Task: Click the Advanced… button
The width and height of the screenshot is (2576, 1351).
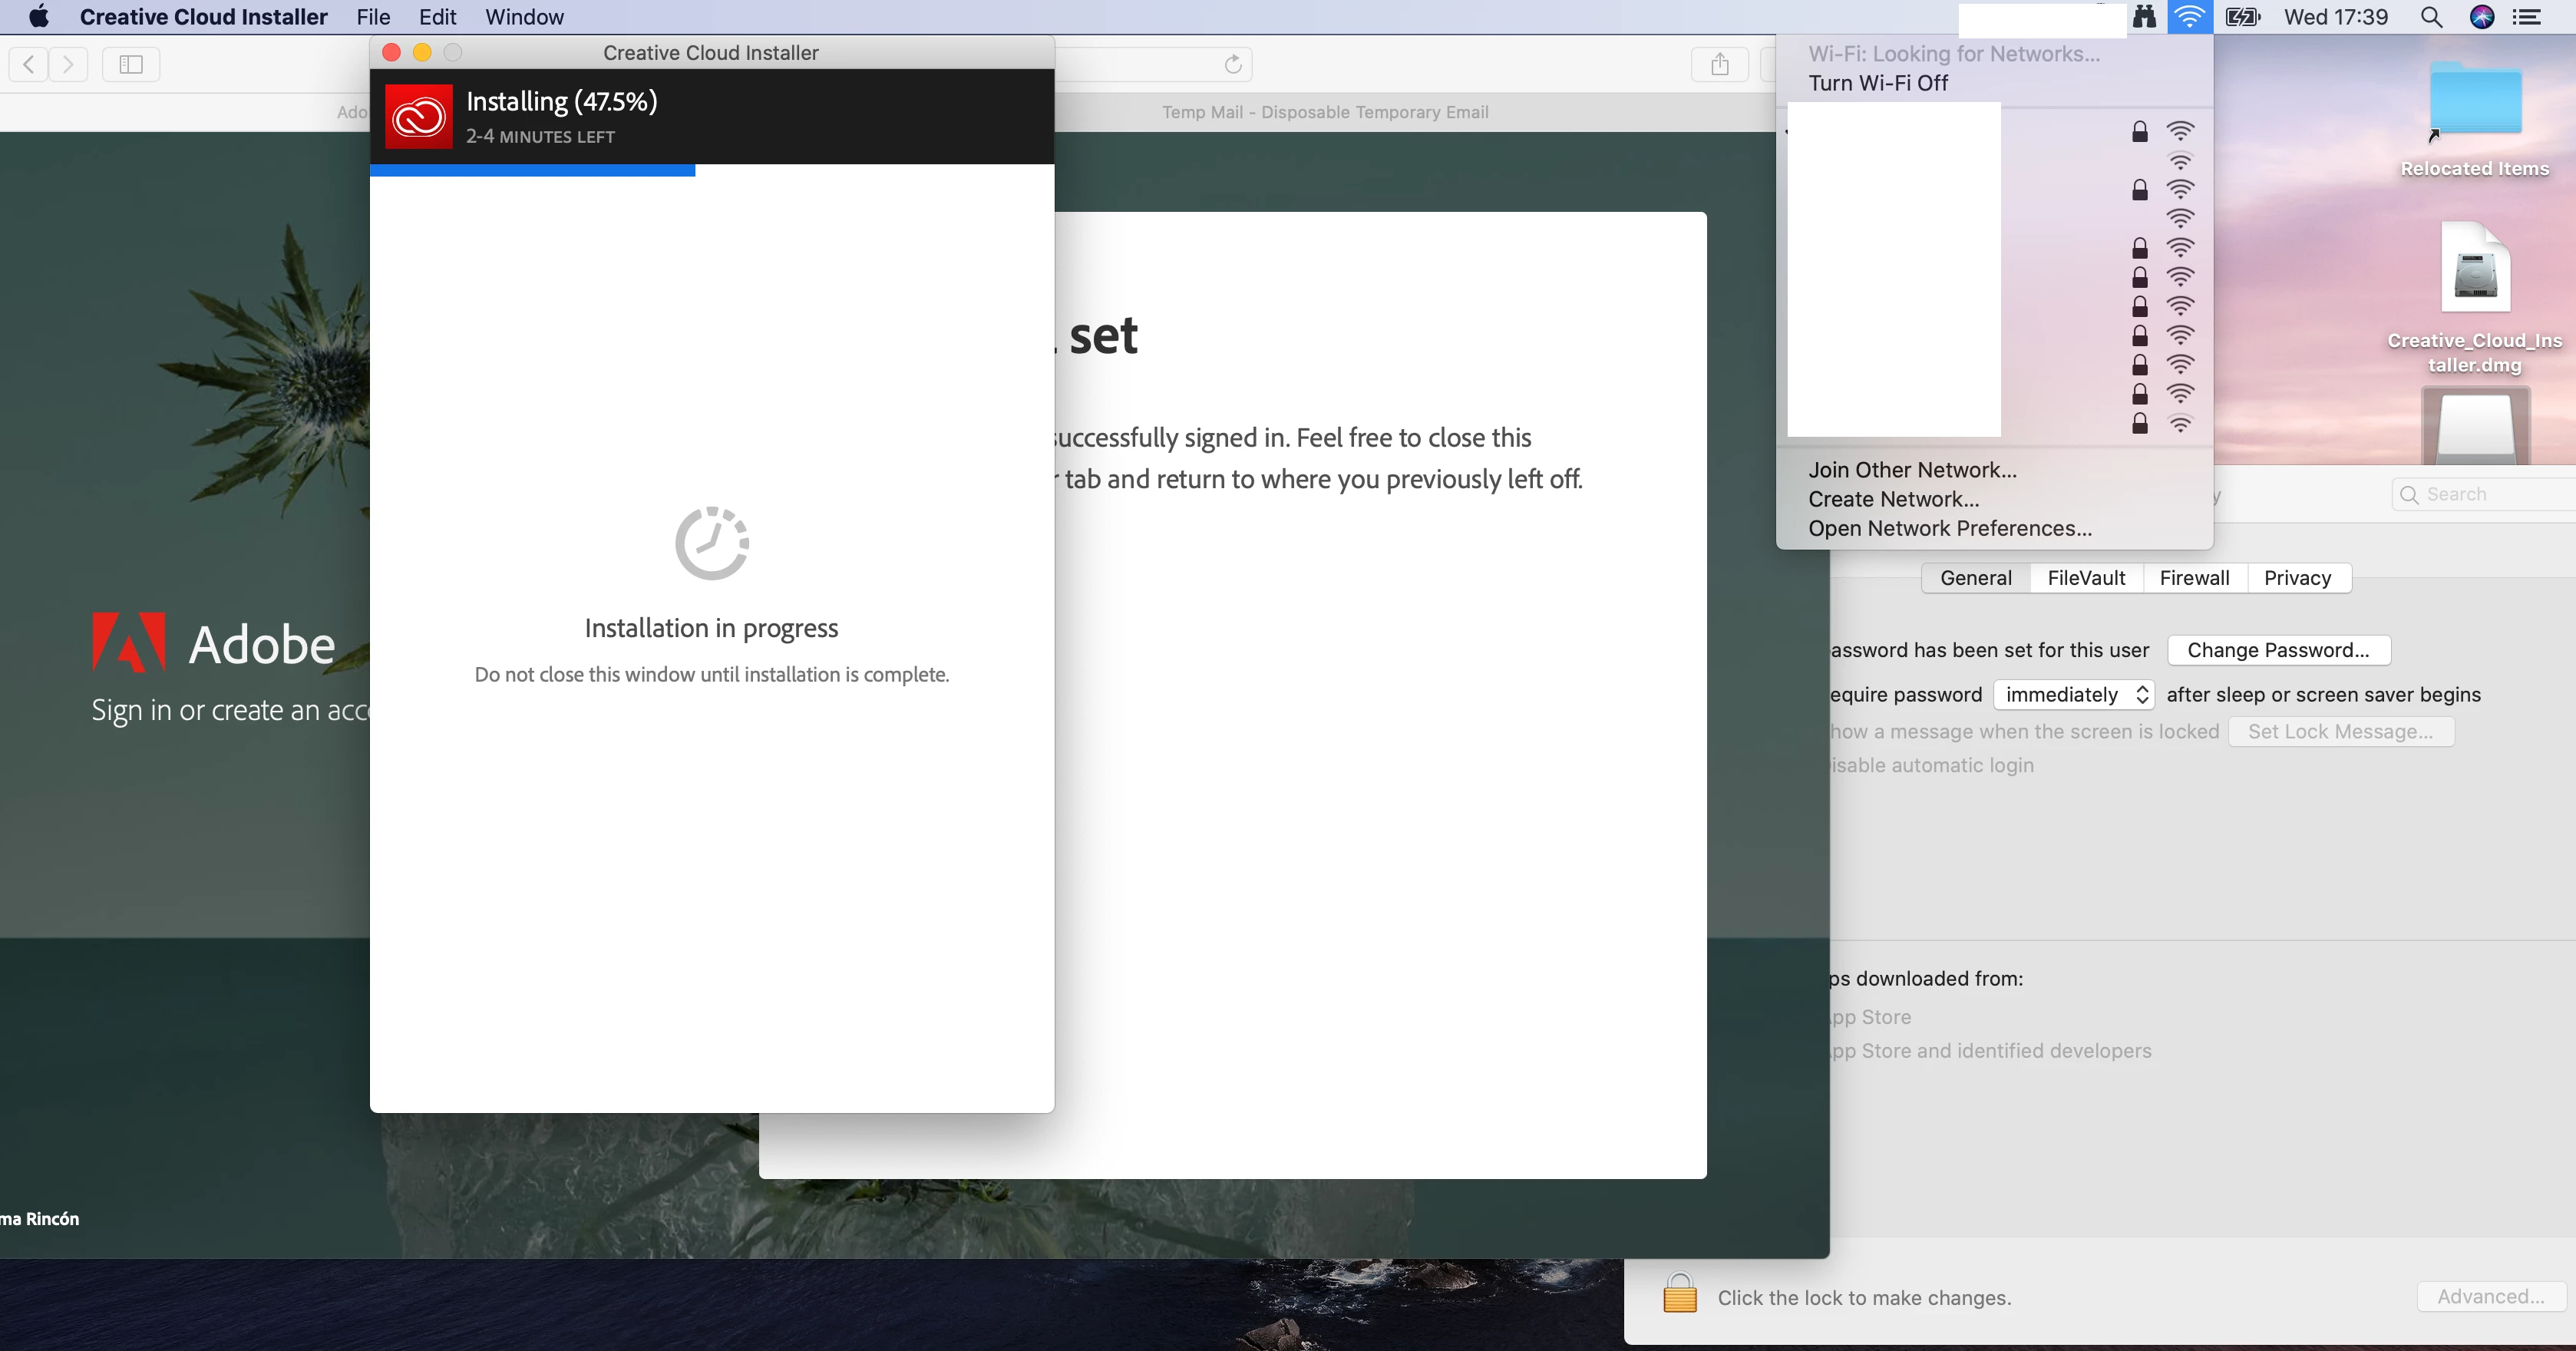Action: pos(2491,1297)
